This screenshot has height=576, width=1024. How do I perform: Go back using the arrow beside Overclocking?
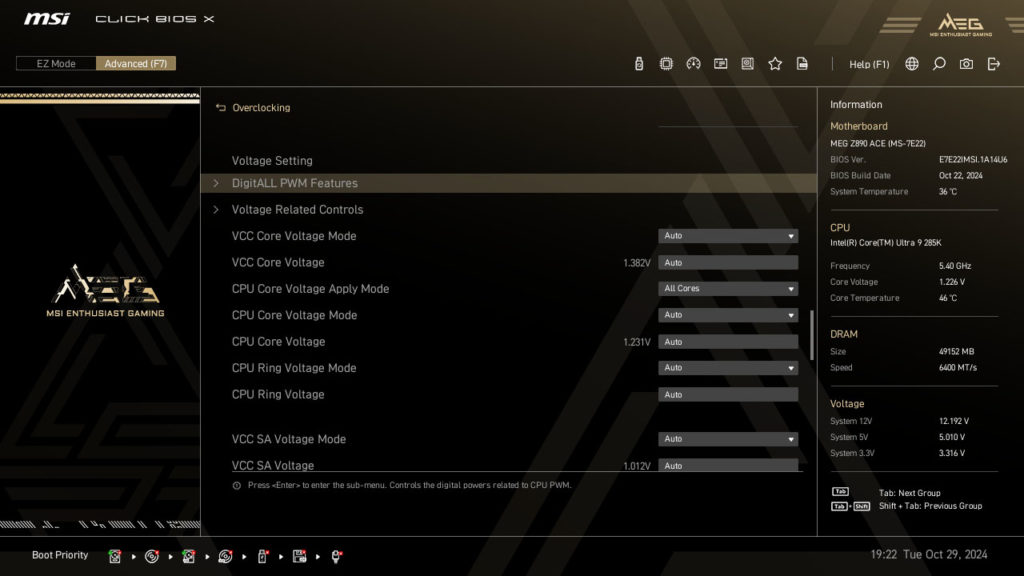(x=221, y=108)
